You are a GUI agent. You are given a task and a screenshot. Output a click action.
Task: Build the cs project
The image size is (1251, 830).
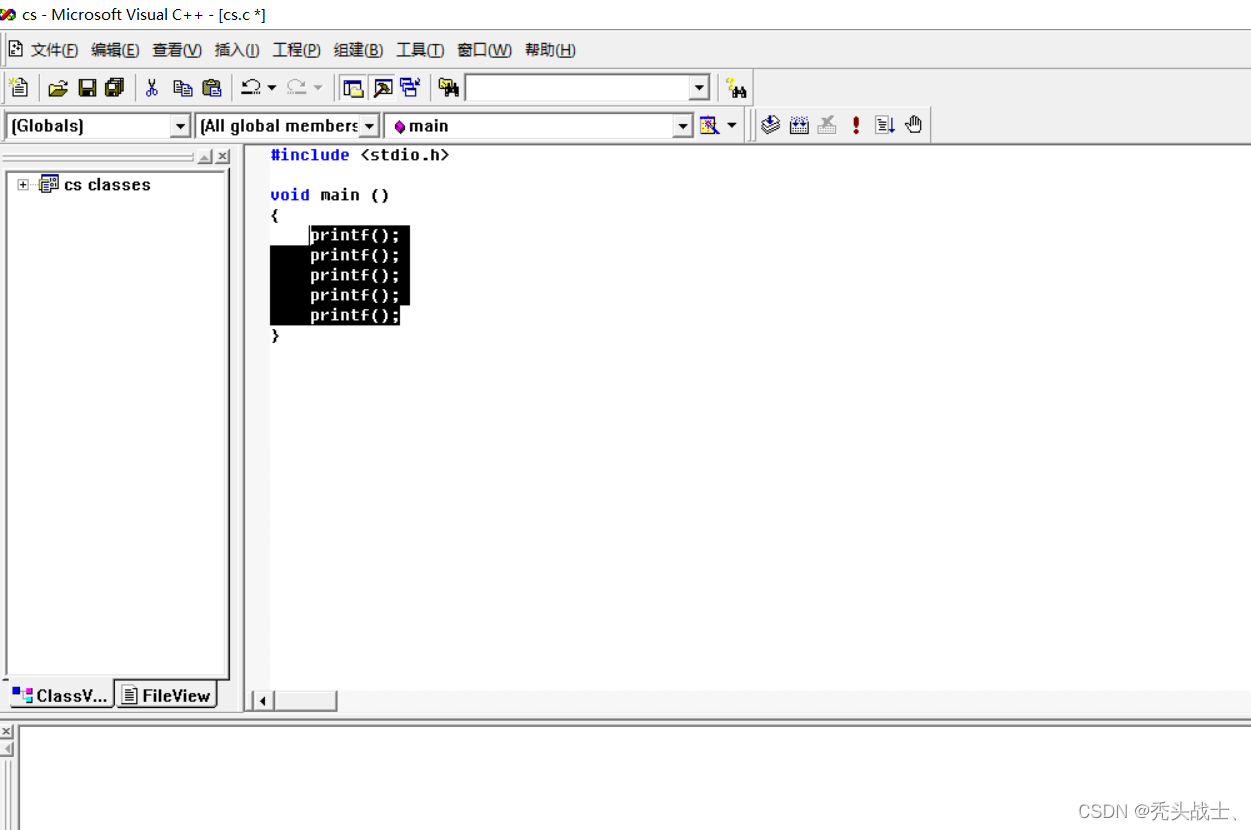[799, 124]
